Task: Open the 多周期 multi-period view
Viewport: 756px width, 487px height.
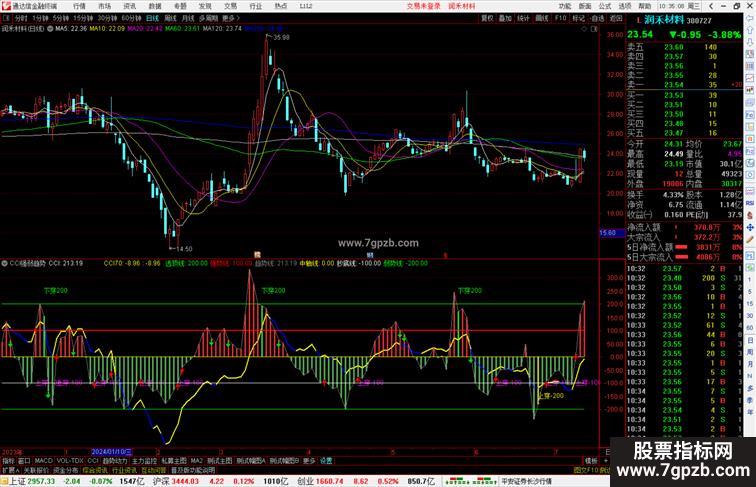Action: pyautogui.click(x=208, y=18)
